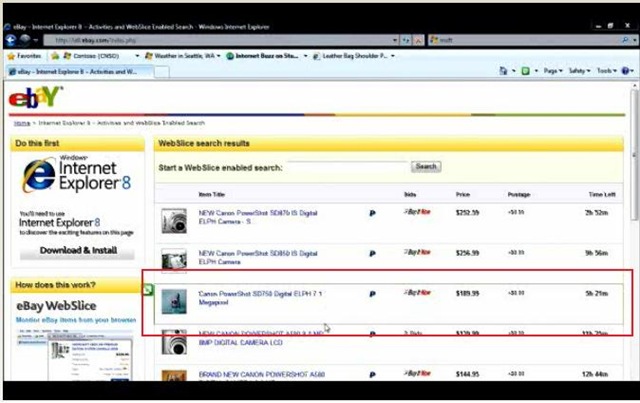Follow the Home breadcrumb link
This screenshot has height=403, width=640.
22,123
